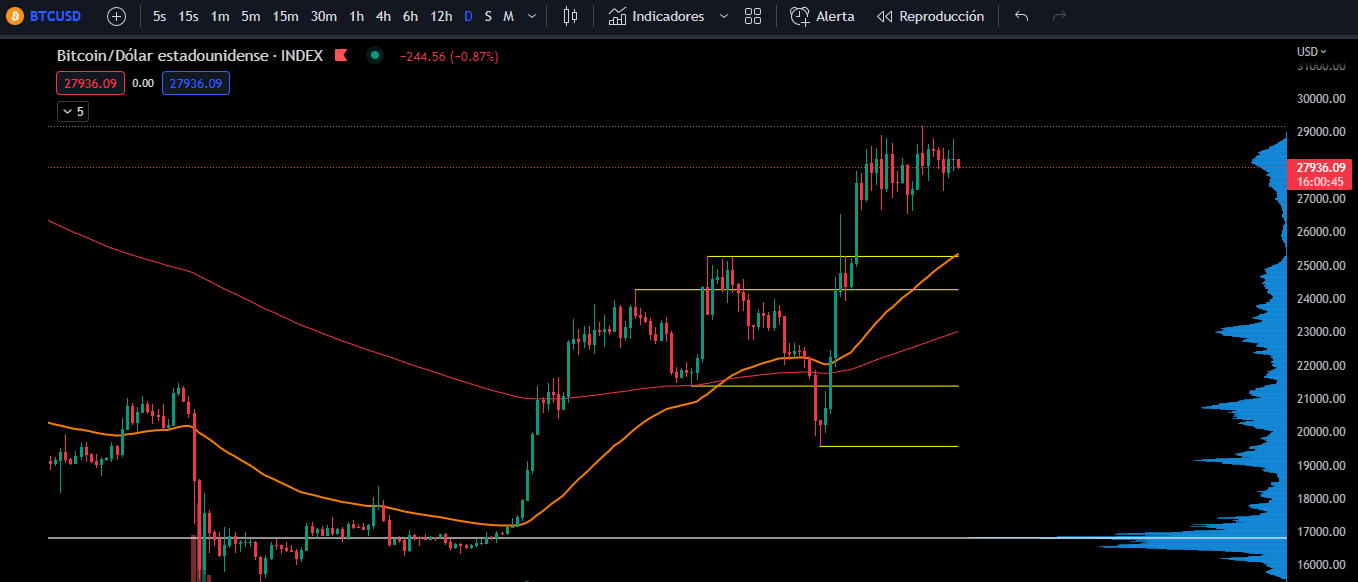Expand the collapsed indicators legend showing 5
1358x582 pixels.
(73, 112)
